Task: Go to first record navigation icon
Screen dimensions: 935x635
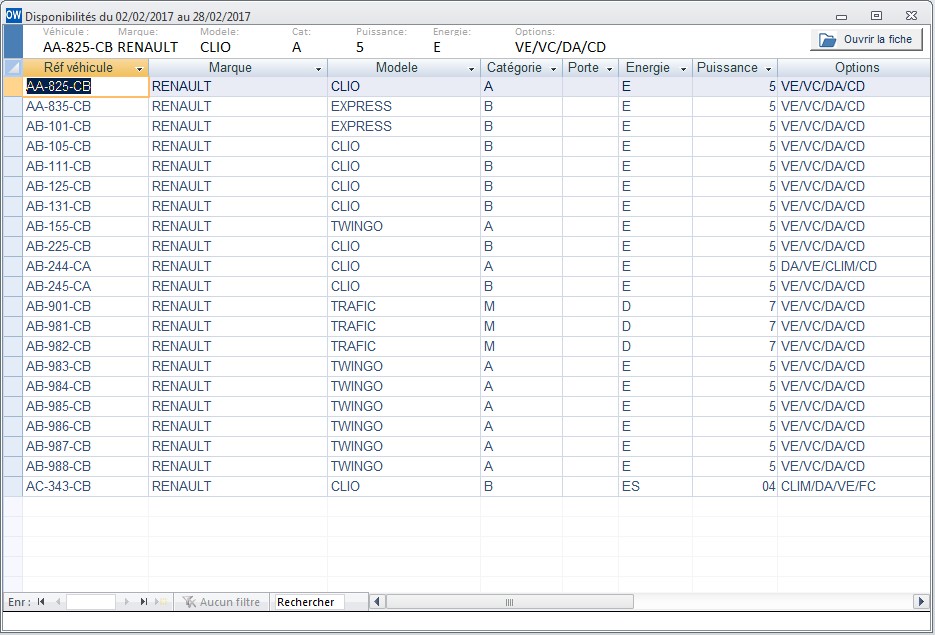Action: (41, 602)
